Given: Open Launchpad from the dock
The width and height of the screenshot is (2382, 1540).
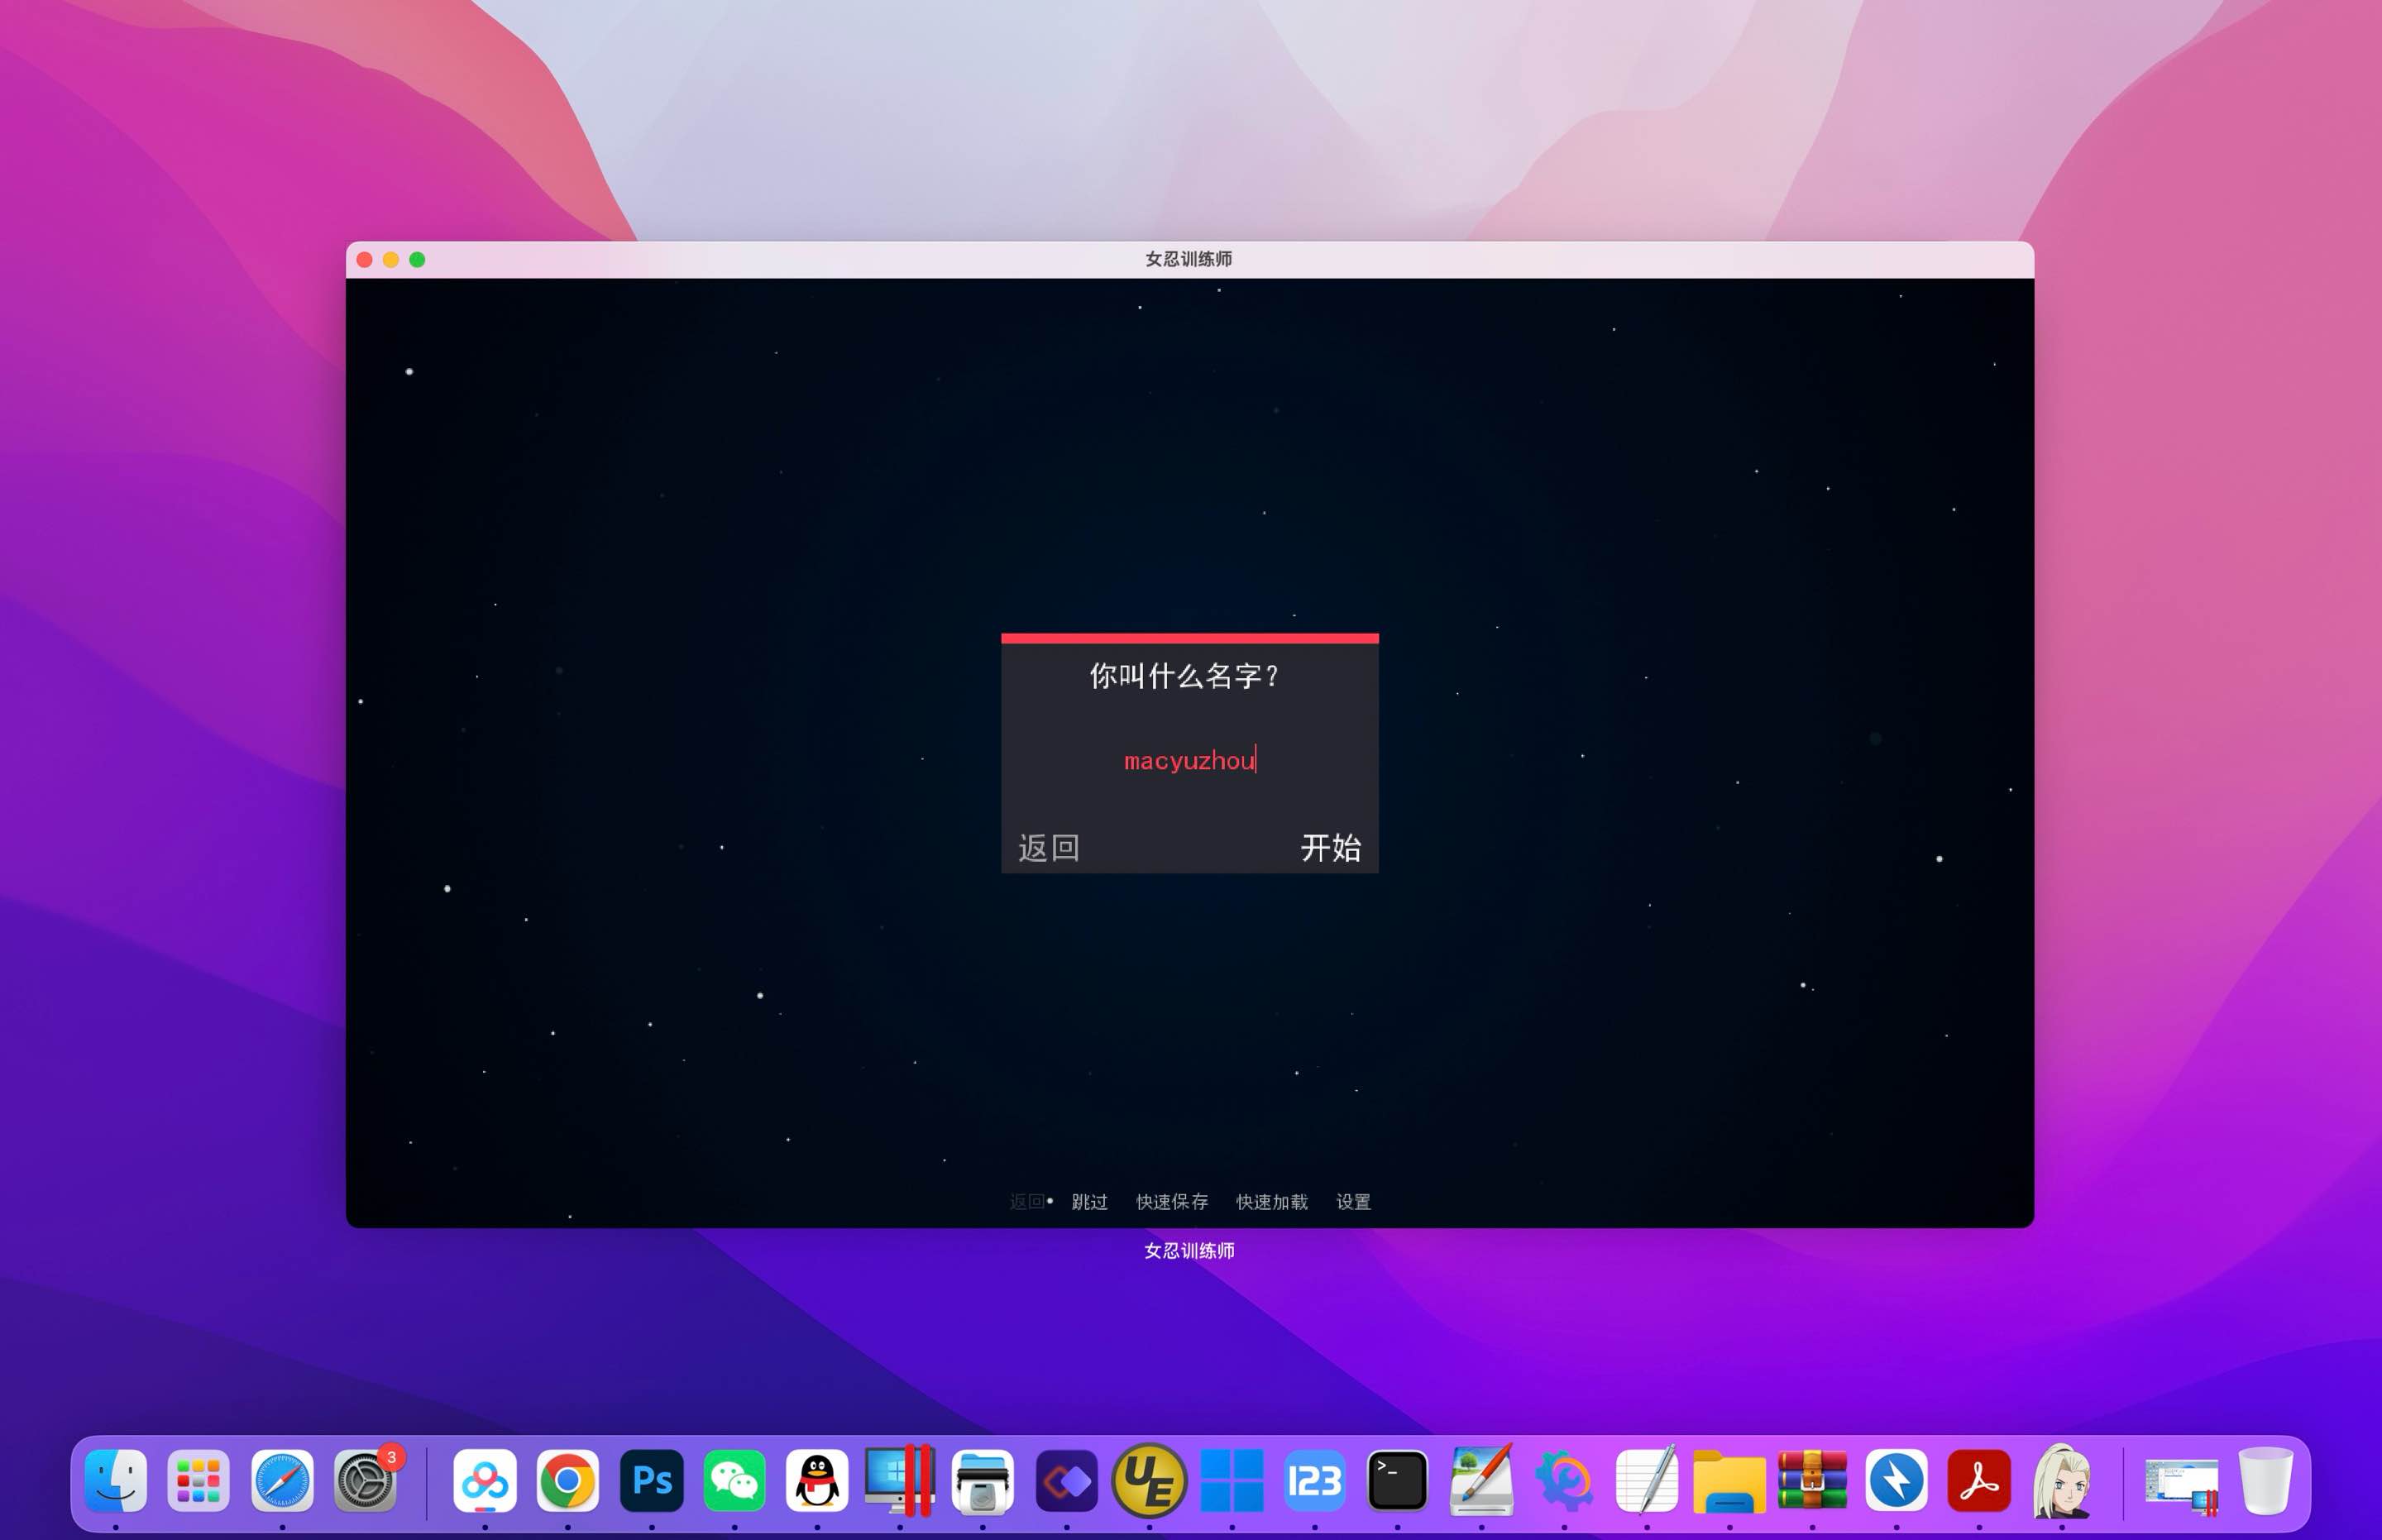Looking at the screenshot, I should coord(198,1480).
